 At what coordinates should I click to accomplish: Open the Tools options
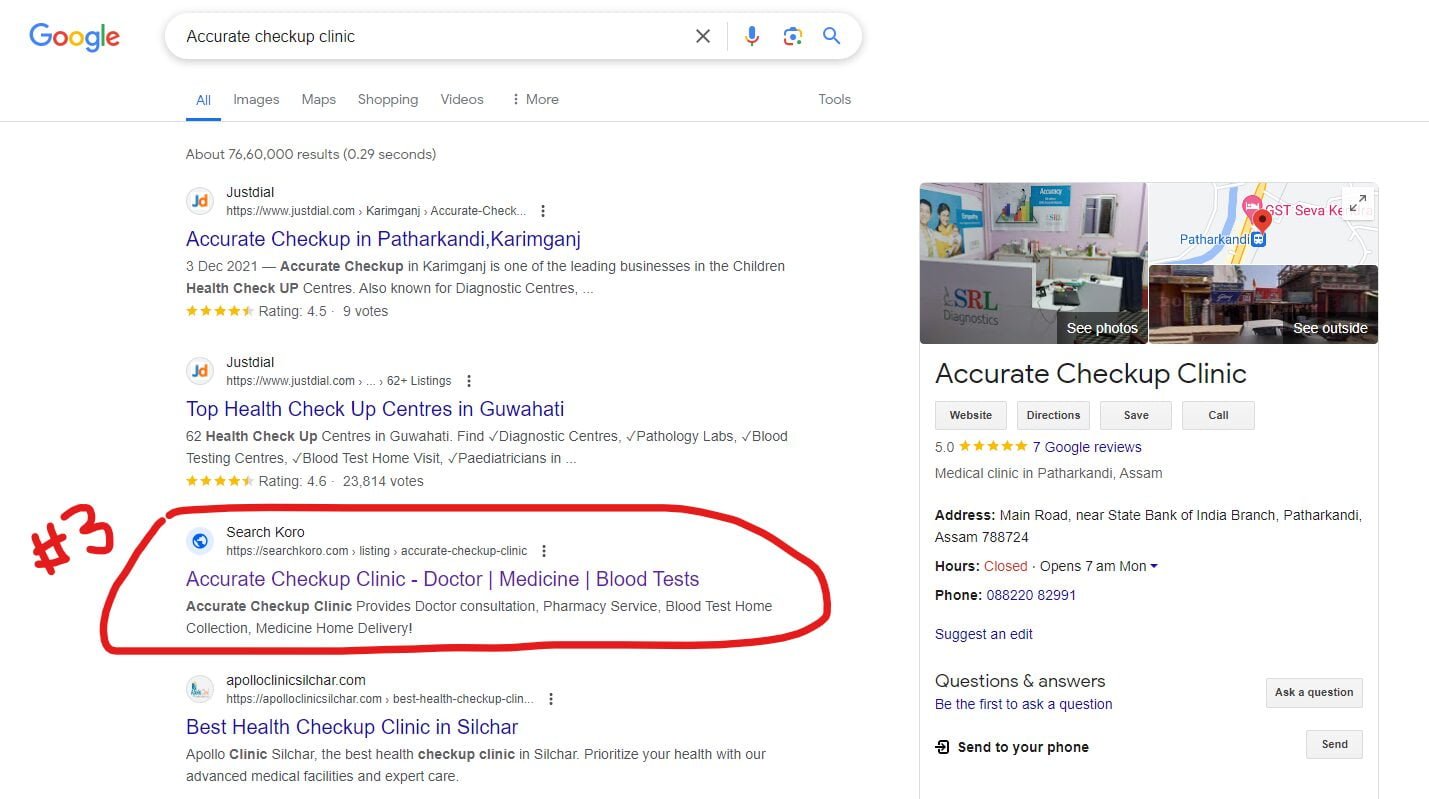[834, 99]
